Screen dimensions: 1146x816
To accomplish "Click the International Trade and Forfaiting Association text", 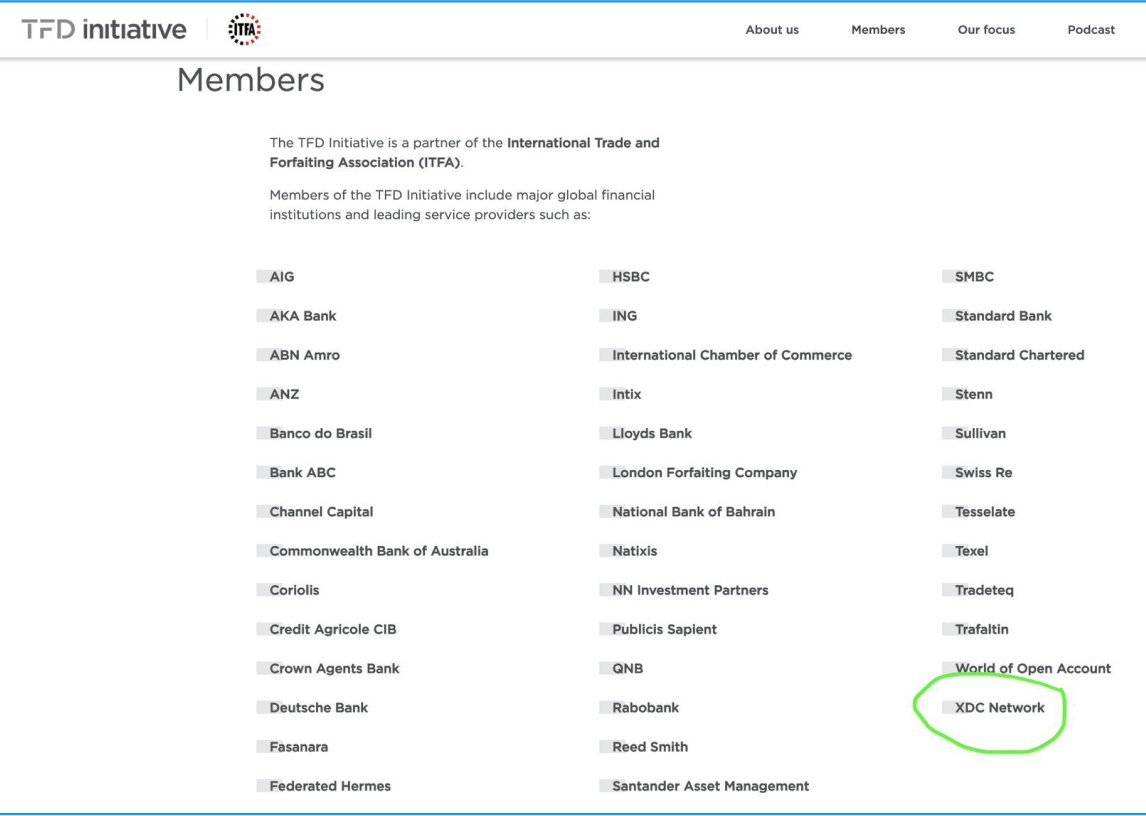I will (464, 152).
